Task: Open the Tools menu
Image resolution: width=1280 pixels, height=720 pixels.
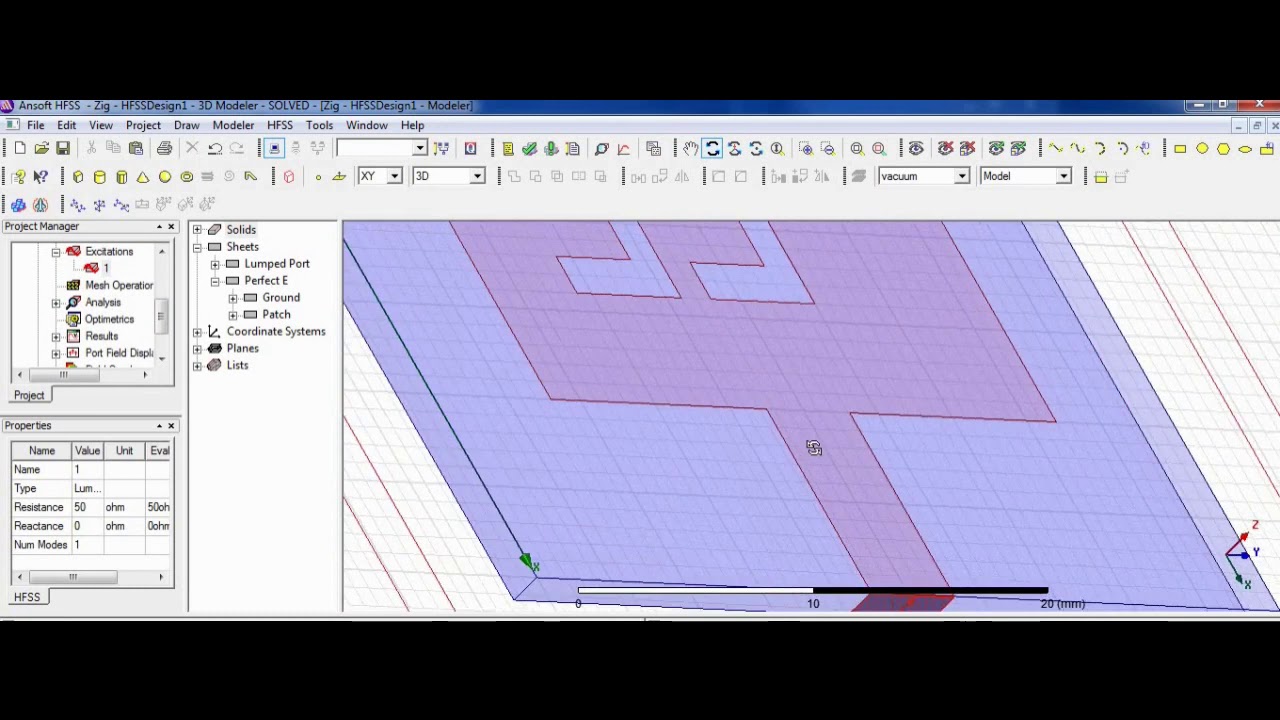Action: (x=319, y=125)
